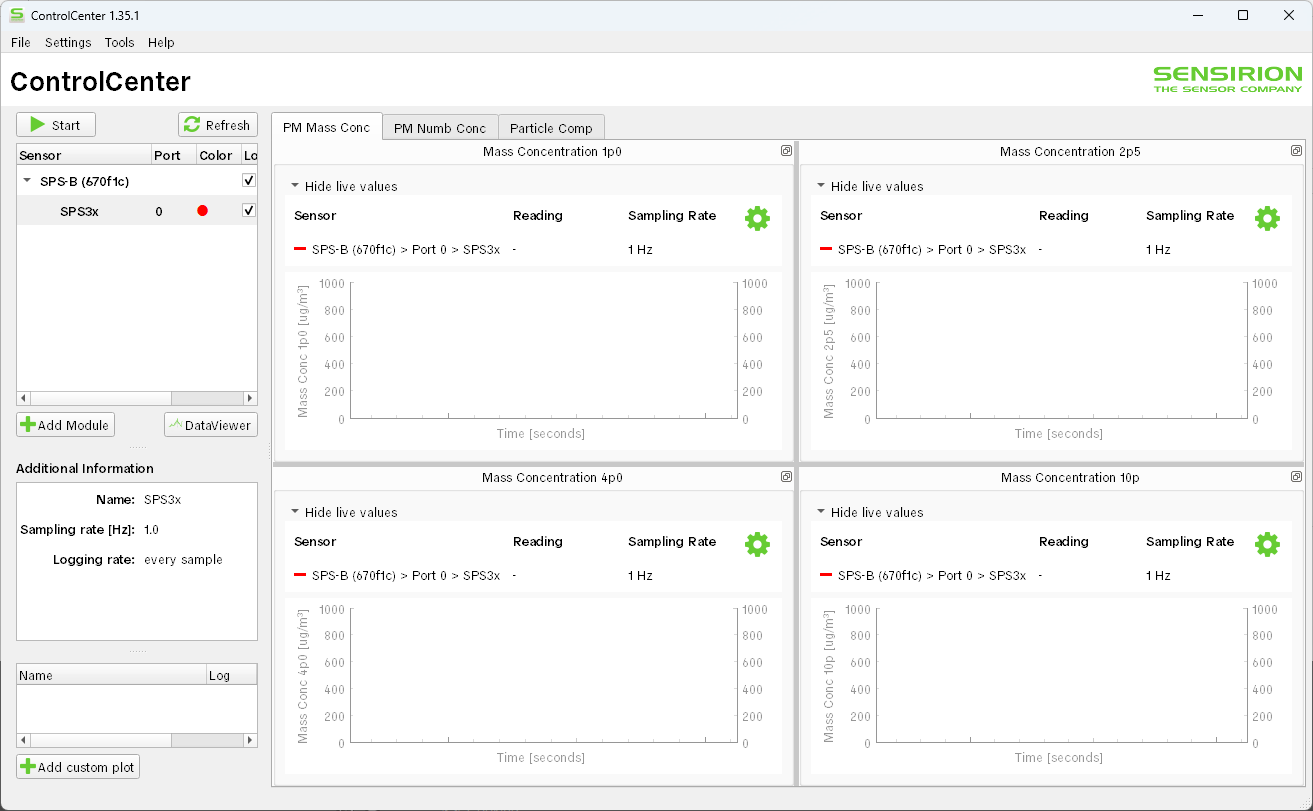Image resolution: width=1313 pixels, height=811 pixels.
Task: Click right arrow of sensor list scrollbar
Action: [251, 398]
